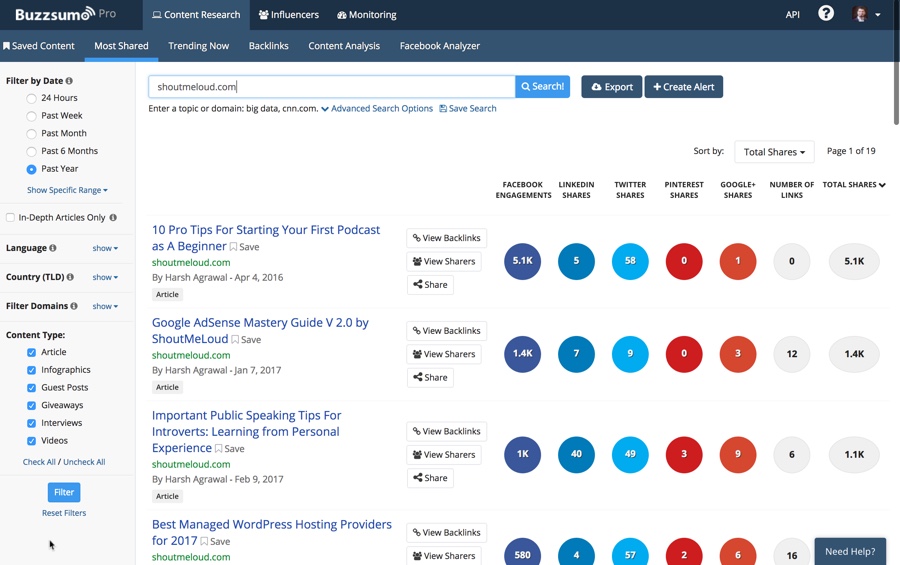Viewport: 900px width, 565px height.
Task: Save the Podcast article via bookmark icon
Action: (x=245, y=247)
